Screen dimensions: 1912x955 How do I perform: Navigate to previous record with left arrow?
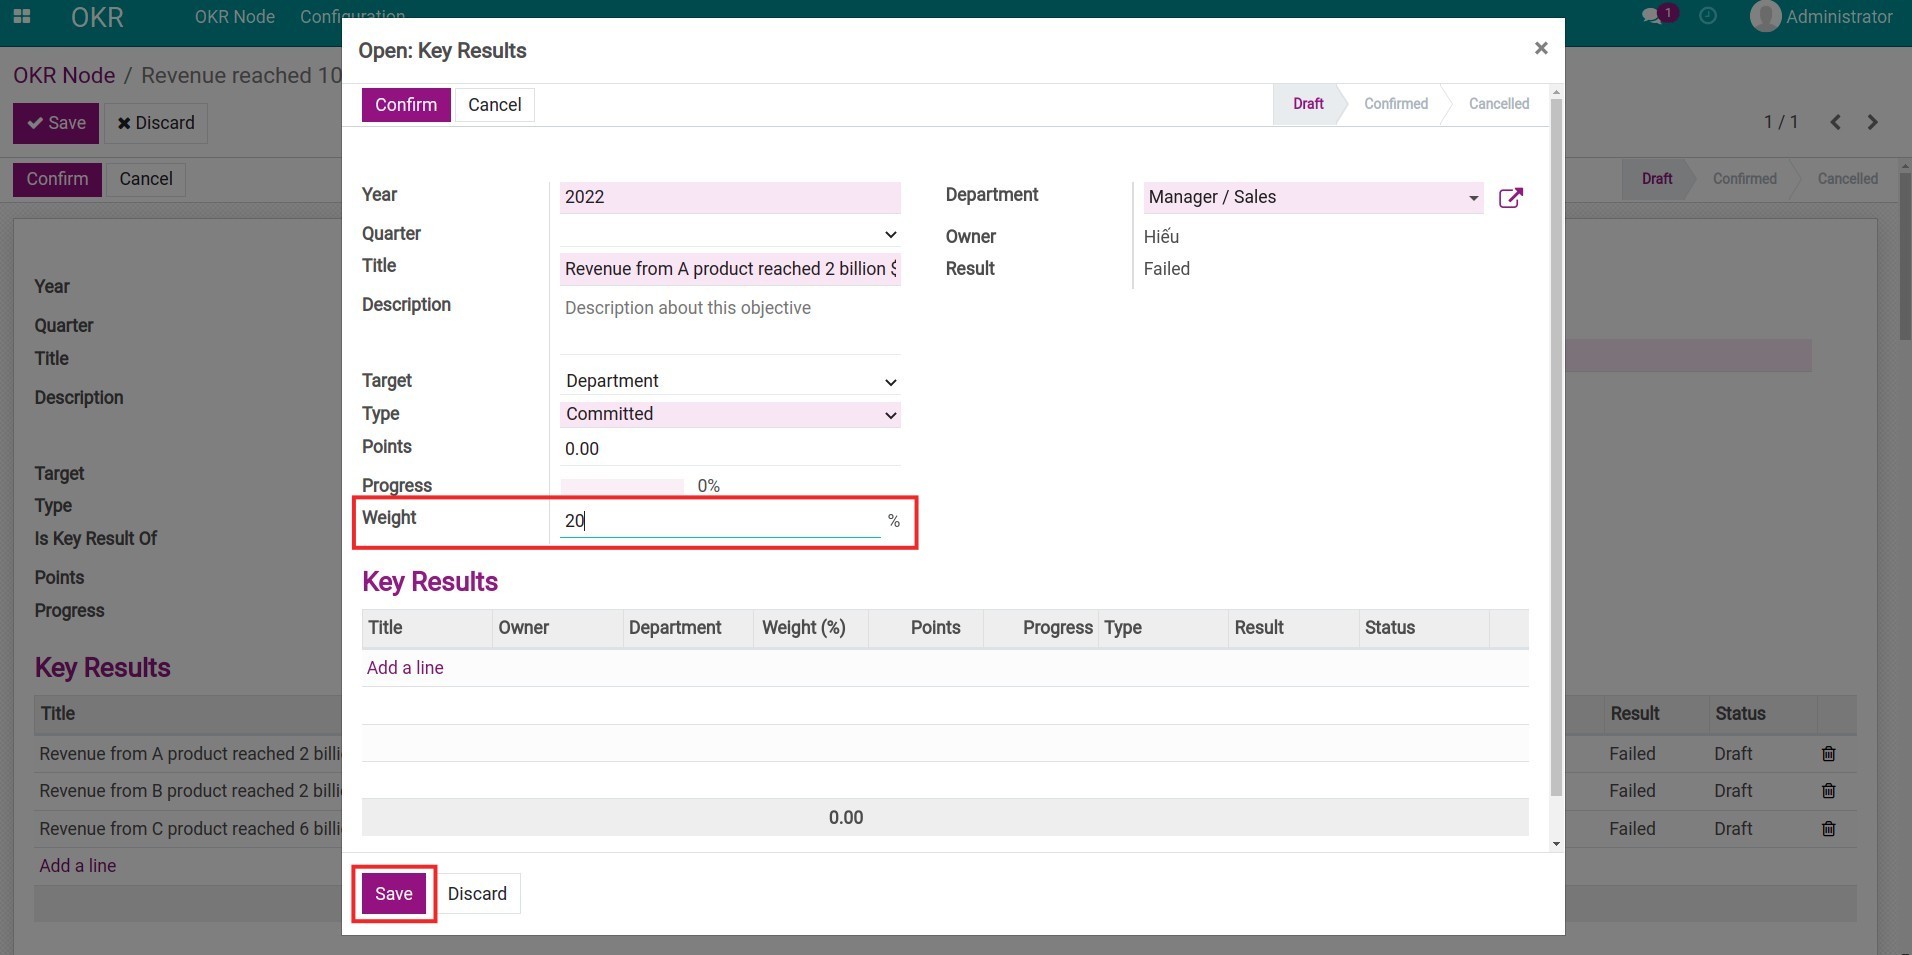pyautogui.click(x=1834, y=122)
